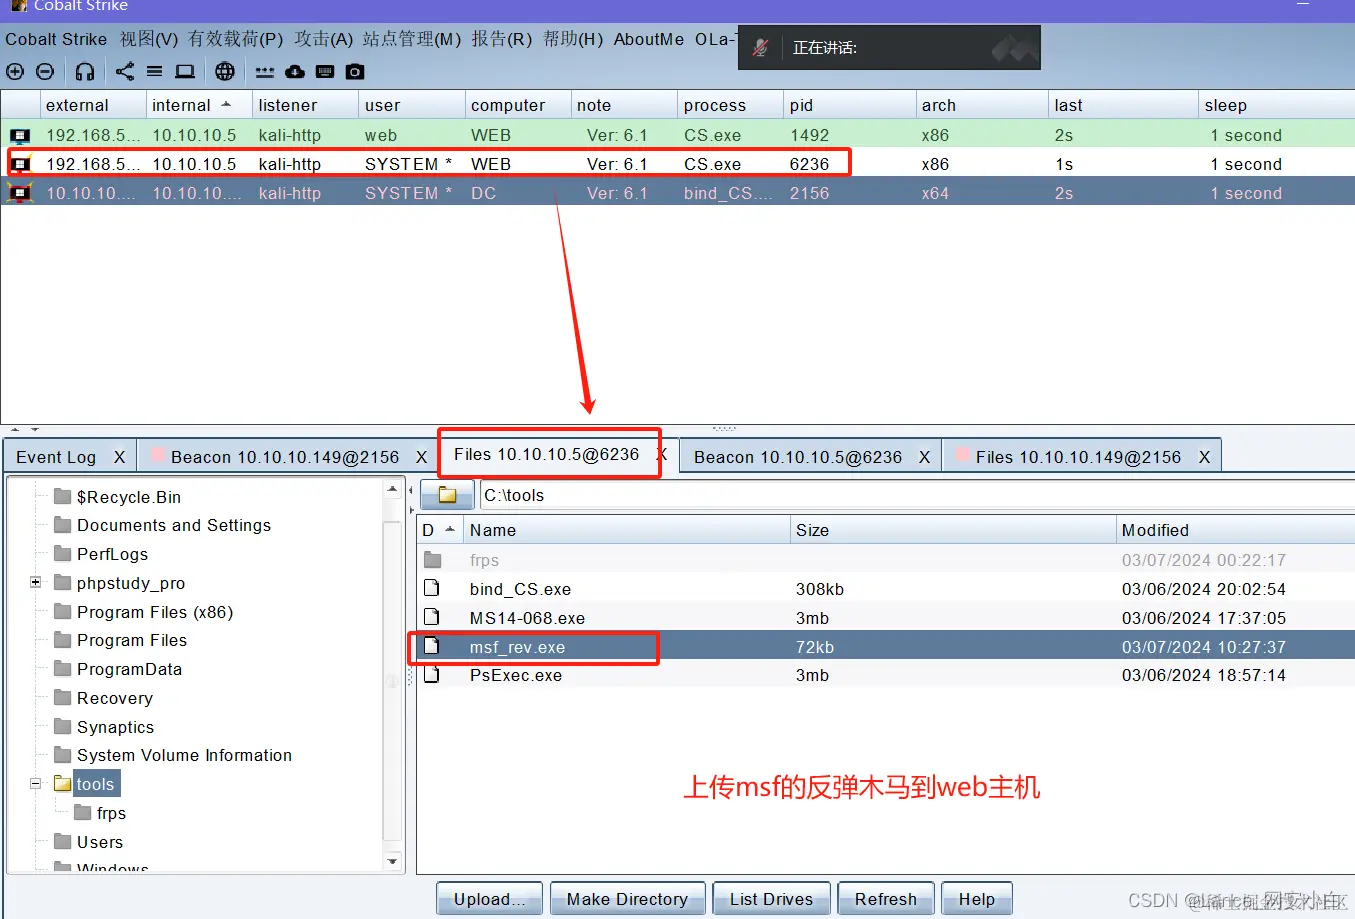The image size is (1355, 919).
Task: Click the globe web log icon
Action: coord(225,71)
